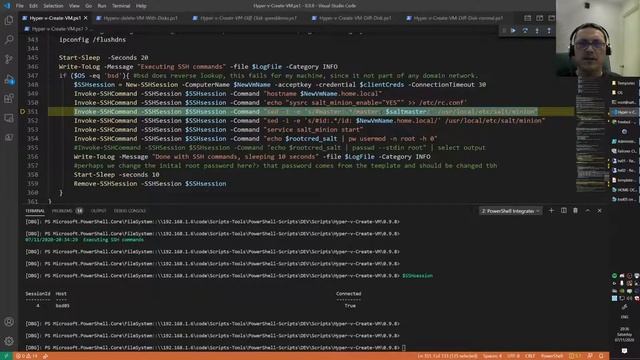Click the debug Step Out button

[x=549, y=31]
